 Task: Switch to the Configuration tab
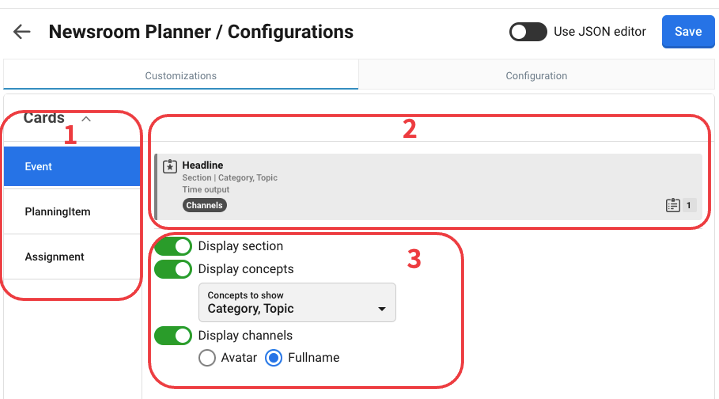pyautogui.click(x=536, y=75)
